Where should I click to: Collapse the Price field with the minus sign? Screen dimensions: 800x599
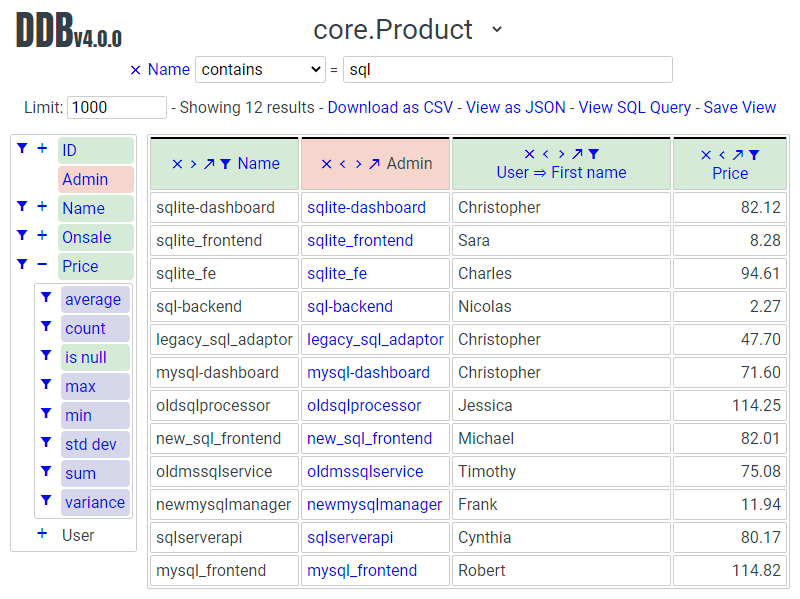click(42, 266)
